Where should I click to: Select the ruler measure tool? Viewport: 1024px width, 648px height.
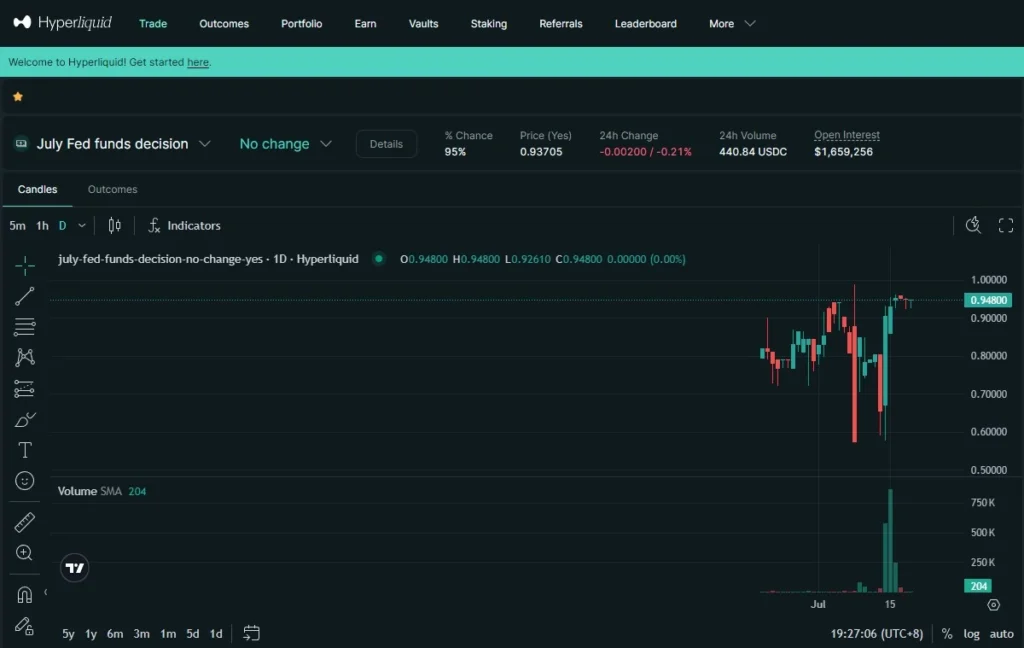[x=25, y=522]
